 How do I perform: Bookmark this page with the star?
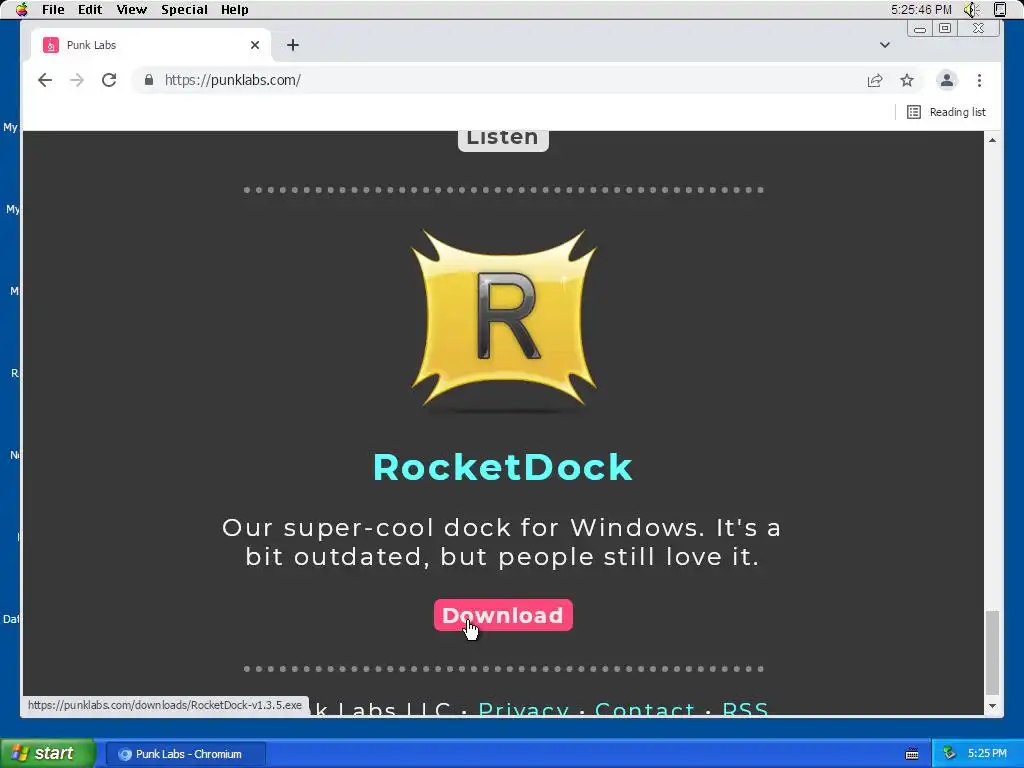(907, 80)
